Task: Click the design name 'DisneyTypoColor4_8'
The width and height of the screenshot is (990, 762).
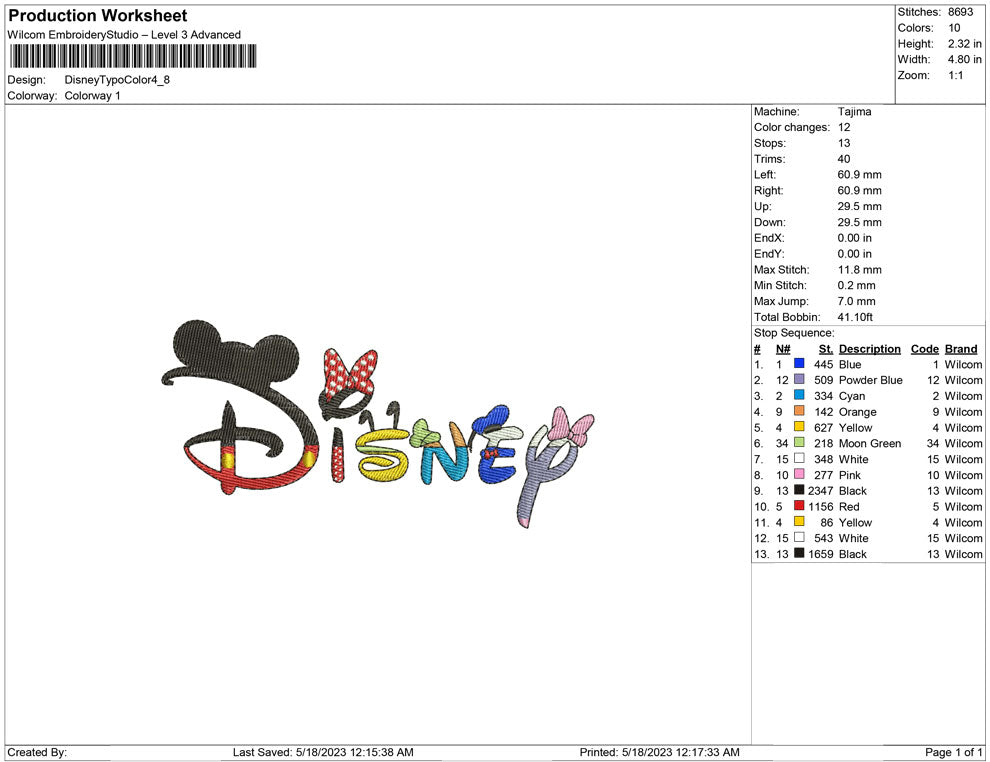Action: 117,80
